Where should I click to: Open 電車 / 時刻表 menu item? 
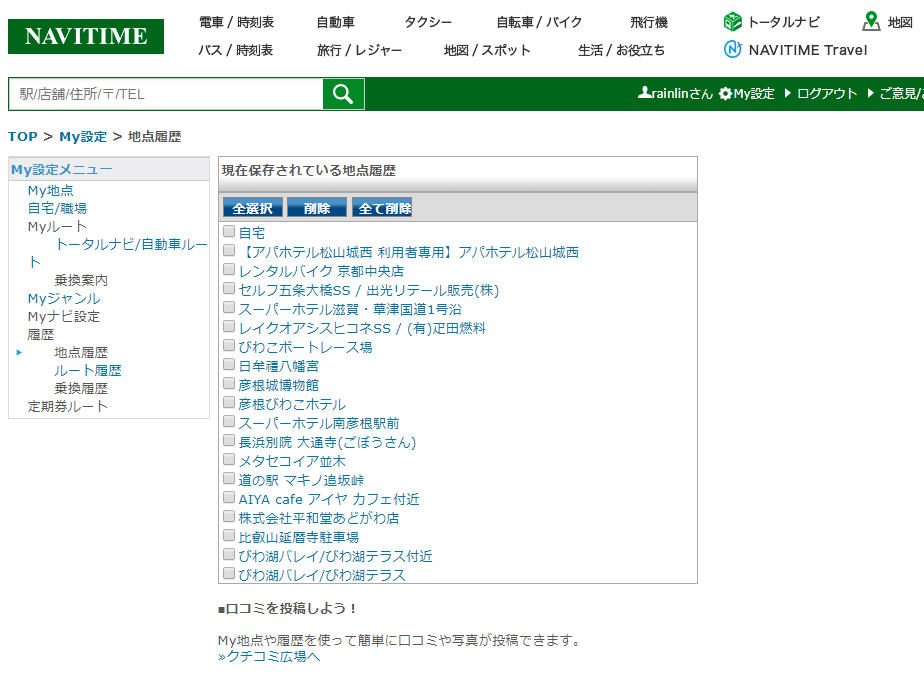236,22
